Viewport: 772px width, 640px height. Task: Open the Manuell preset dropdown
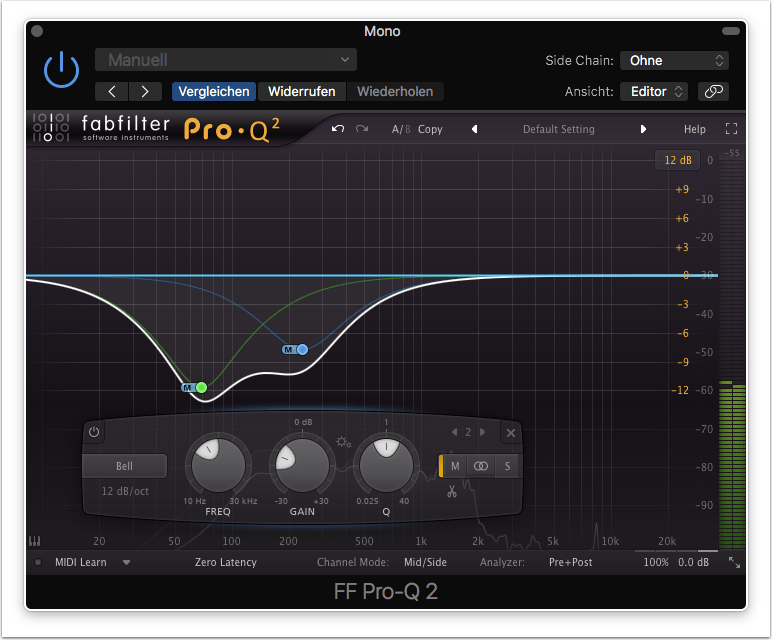click(x=226, y=60)
